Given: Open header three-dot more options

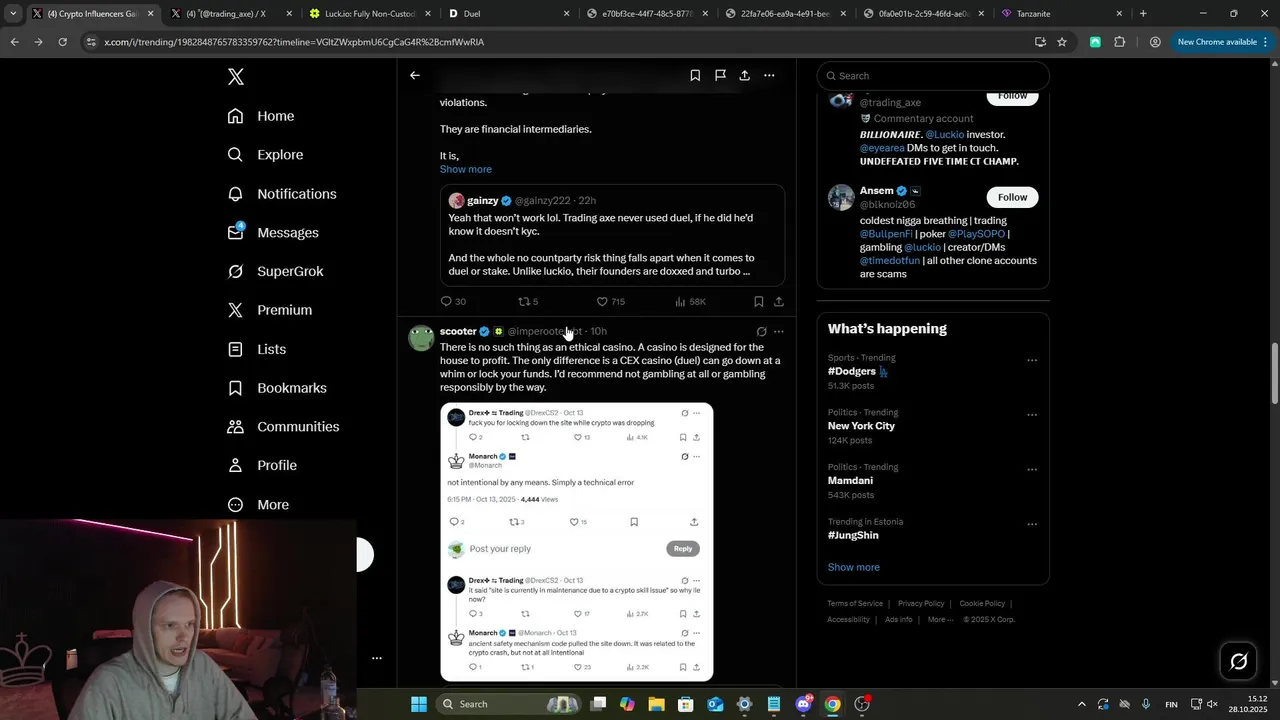Looking at the screenshot, I should coord(769,75).
